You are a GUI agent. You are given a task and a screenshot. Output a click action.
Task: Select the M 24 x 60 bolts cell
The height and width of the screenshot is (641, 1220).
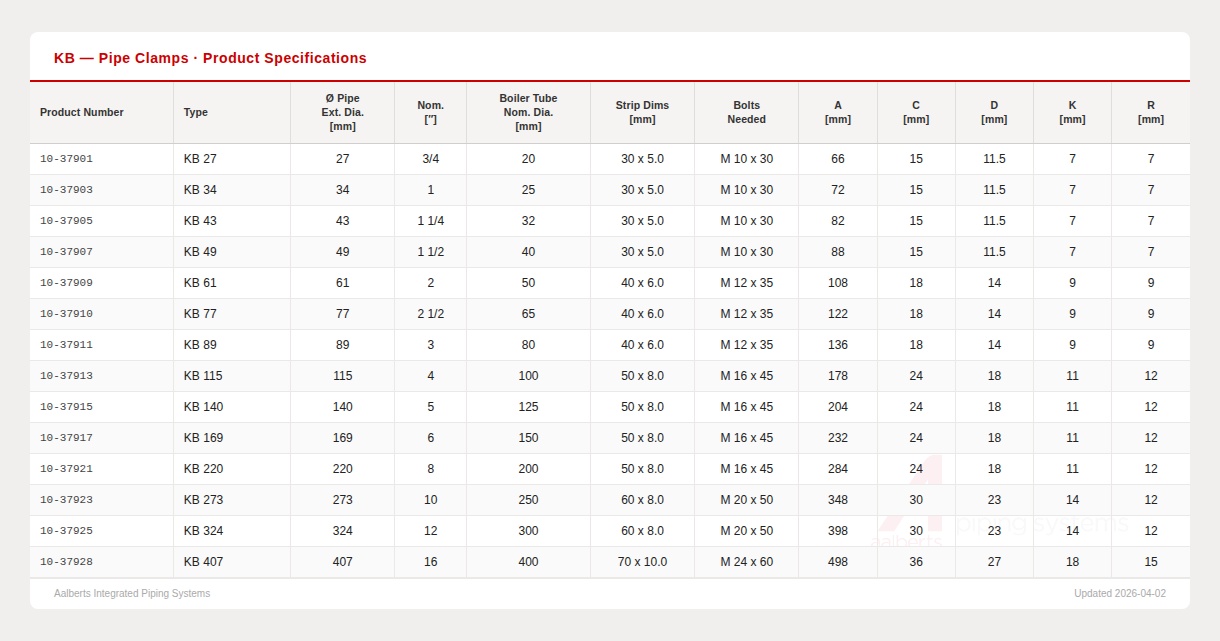pos(746,562)
